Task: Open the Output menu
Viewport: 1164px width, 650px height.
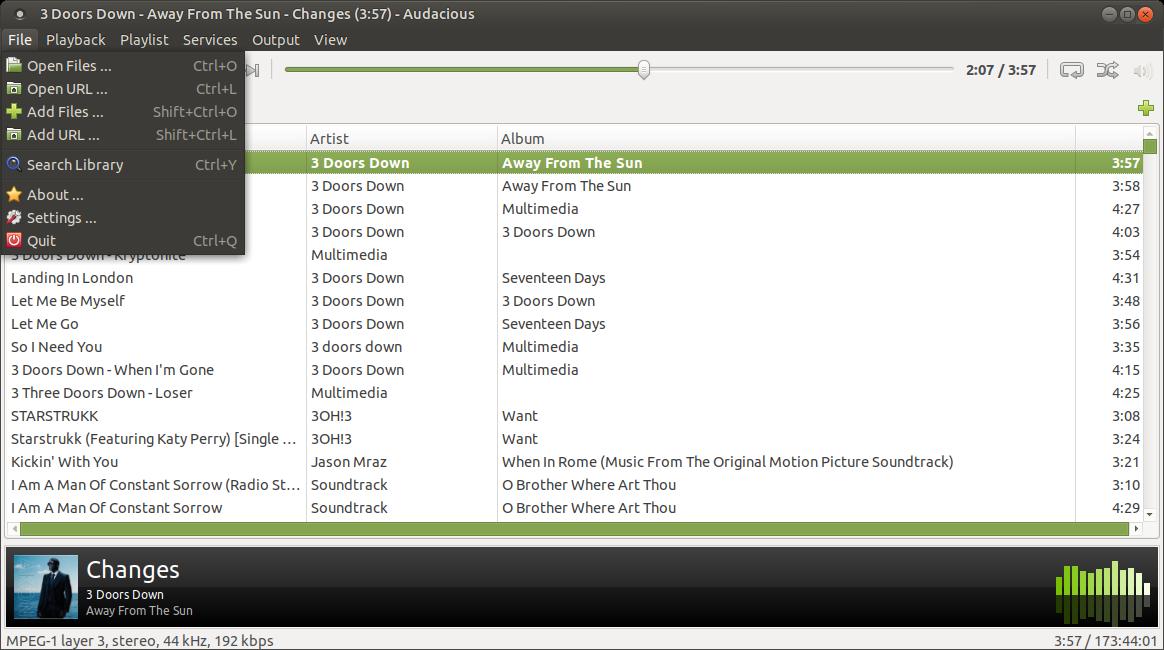Action: 275,40
